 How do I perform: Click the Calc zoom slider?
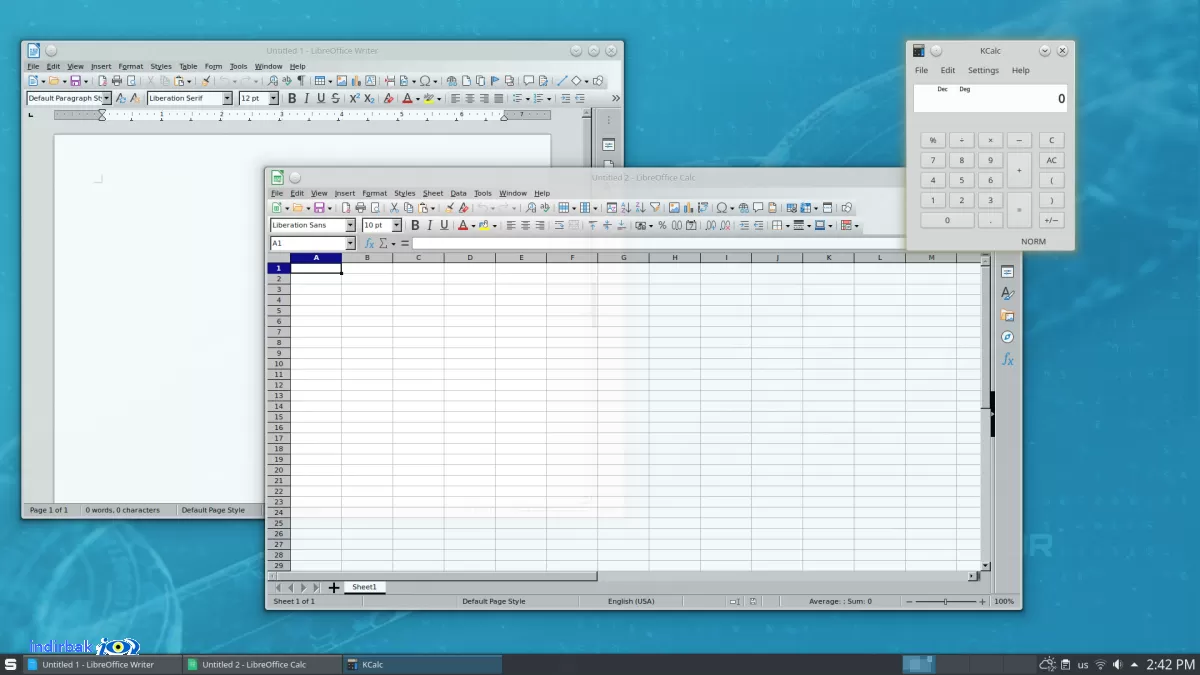[x=946, y=601]
